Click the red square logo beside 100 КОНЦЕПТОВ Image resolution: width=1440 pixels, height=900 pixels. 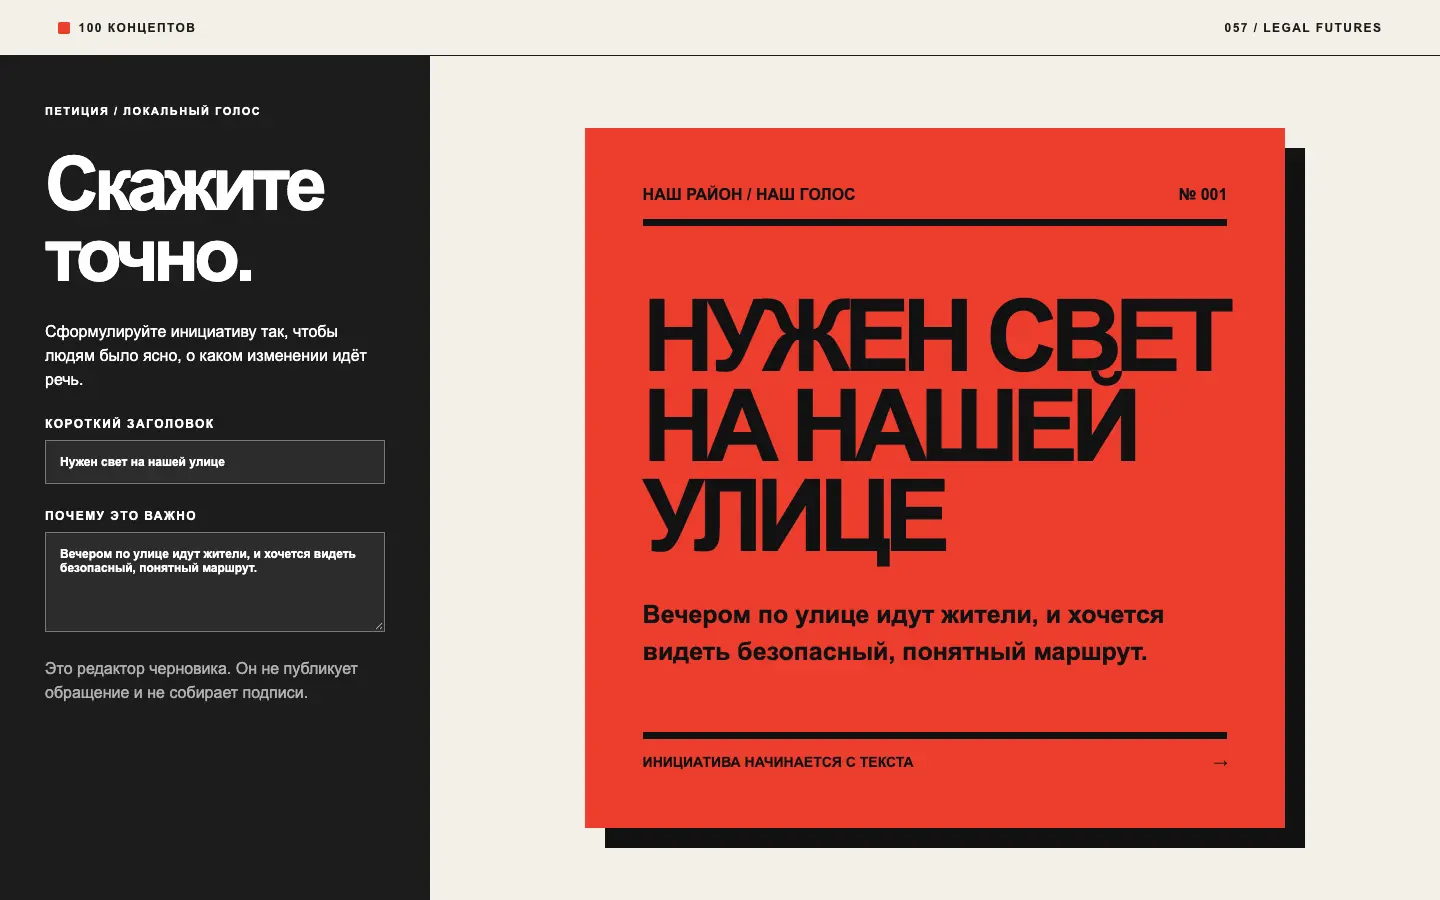(64, 28)
